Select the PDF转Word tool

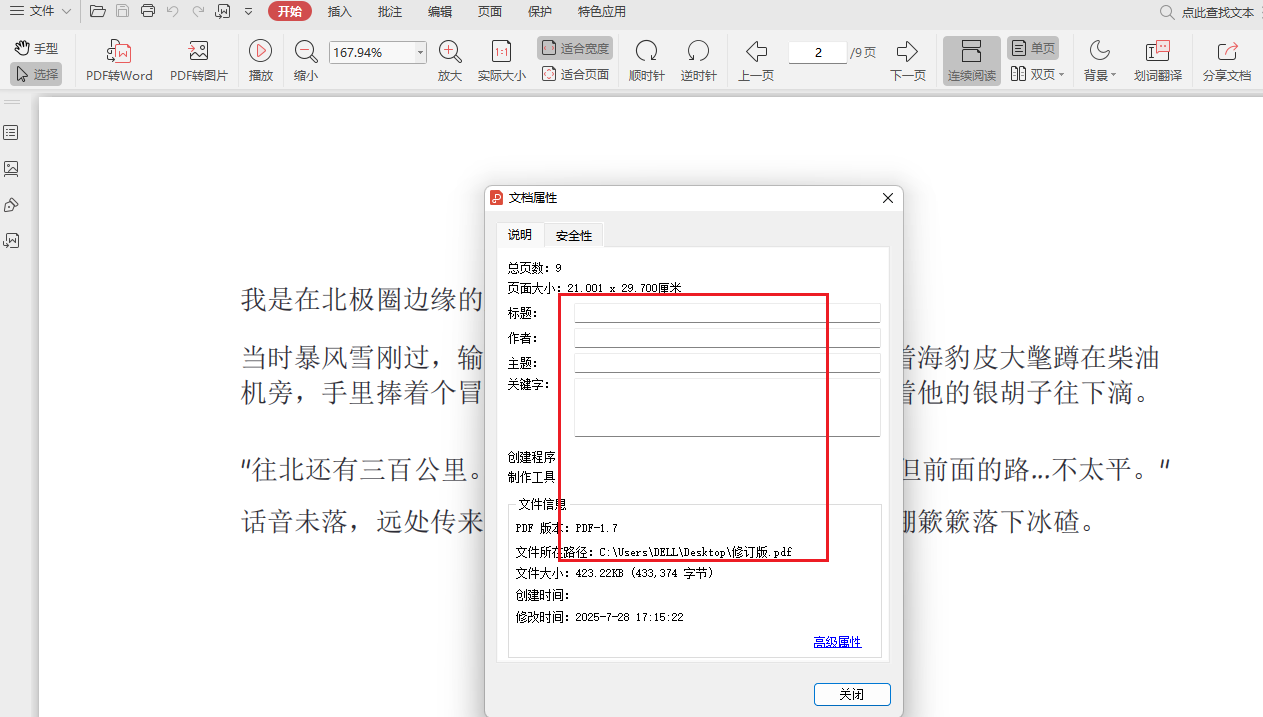coord(118,60)
